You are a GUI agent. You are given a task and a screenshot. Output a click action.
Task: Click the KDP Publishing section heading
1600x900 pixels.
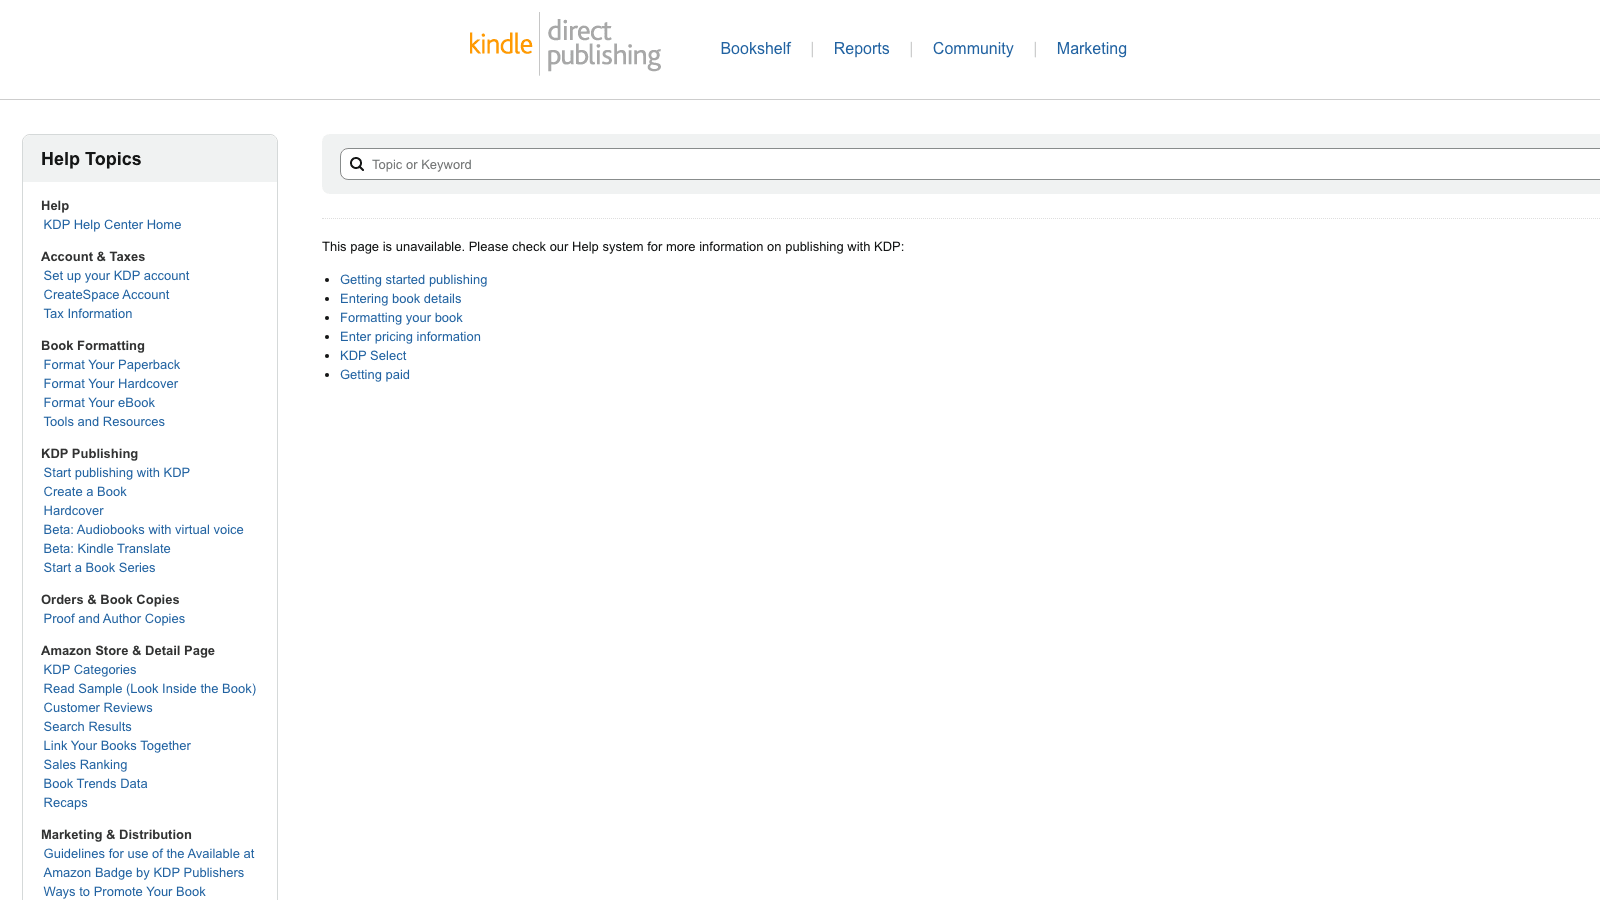tap(90, 454)
